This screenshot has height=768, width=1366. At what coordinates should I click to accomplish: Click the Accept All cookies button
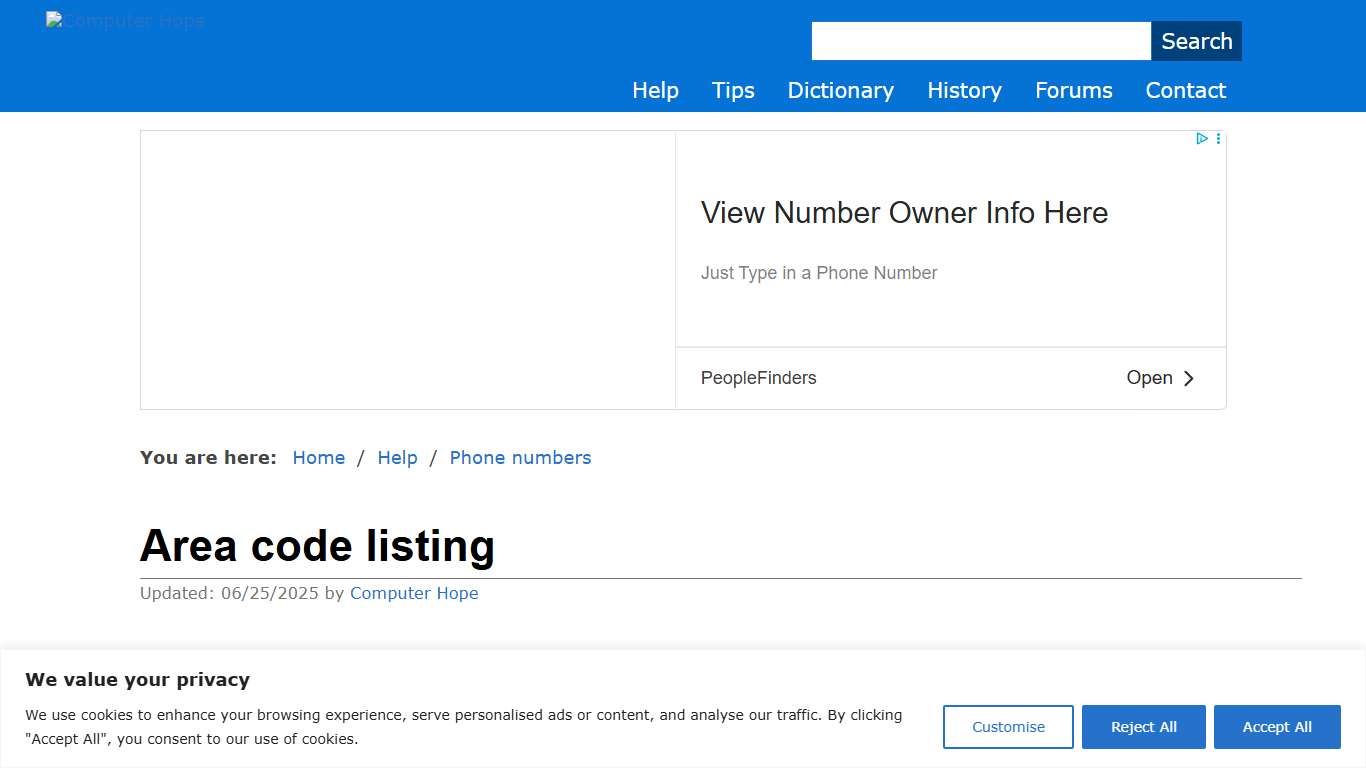(1277, 727)
